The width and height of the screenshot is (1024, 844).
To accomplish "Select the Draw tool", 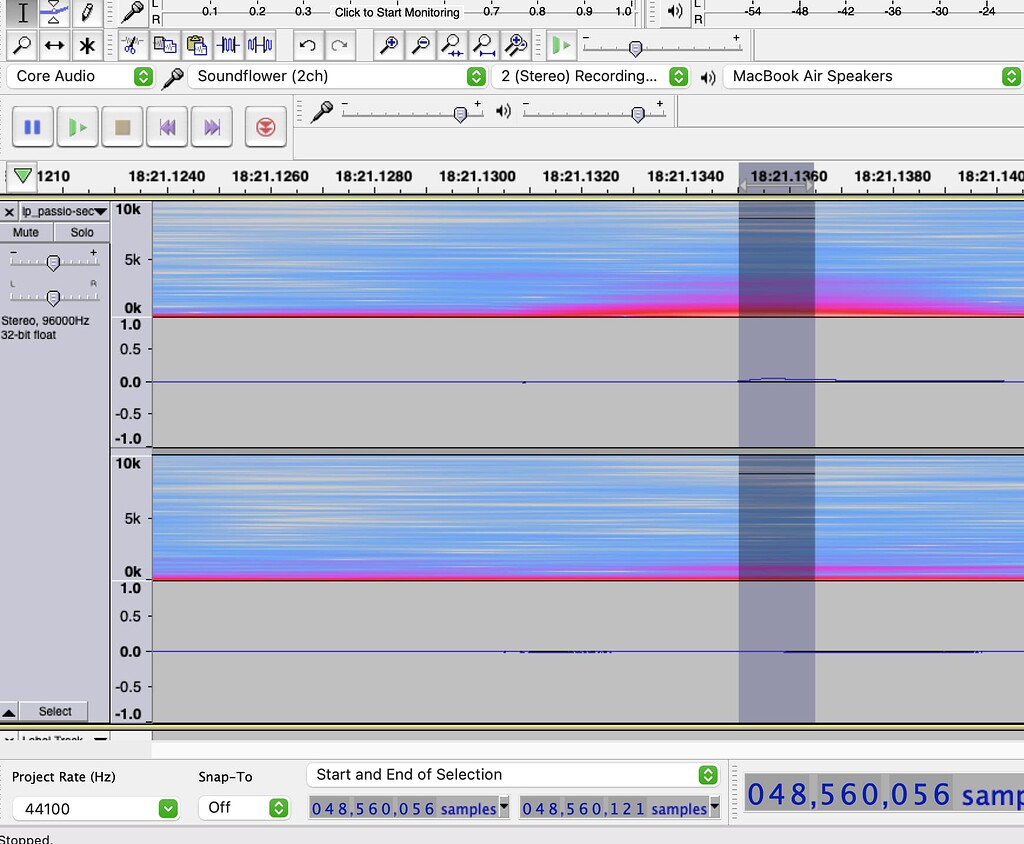I will click(88, 14).
